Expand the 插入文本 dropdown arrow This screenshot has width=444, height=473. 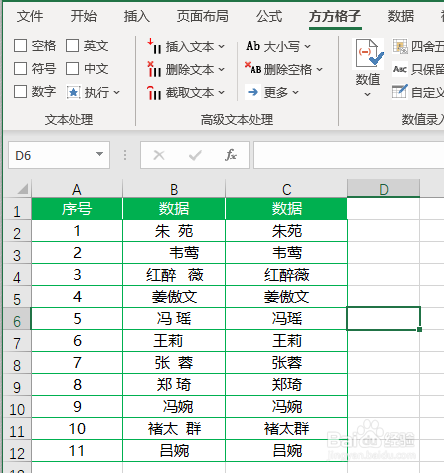tap(222, 46)
